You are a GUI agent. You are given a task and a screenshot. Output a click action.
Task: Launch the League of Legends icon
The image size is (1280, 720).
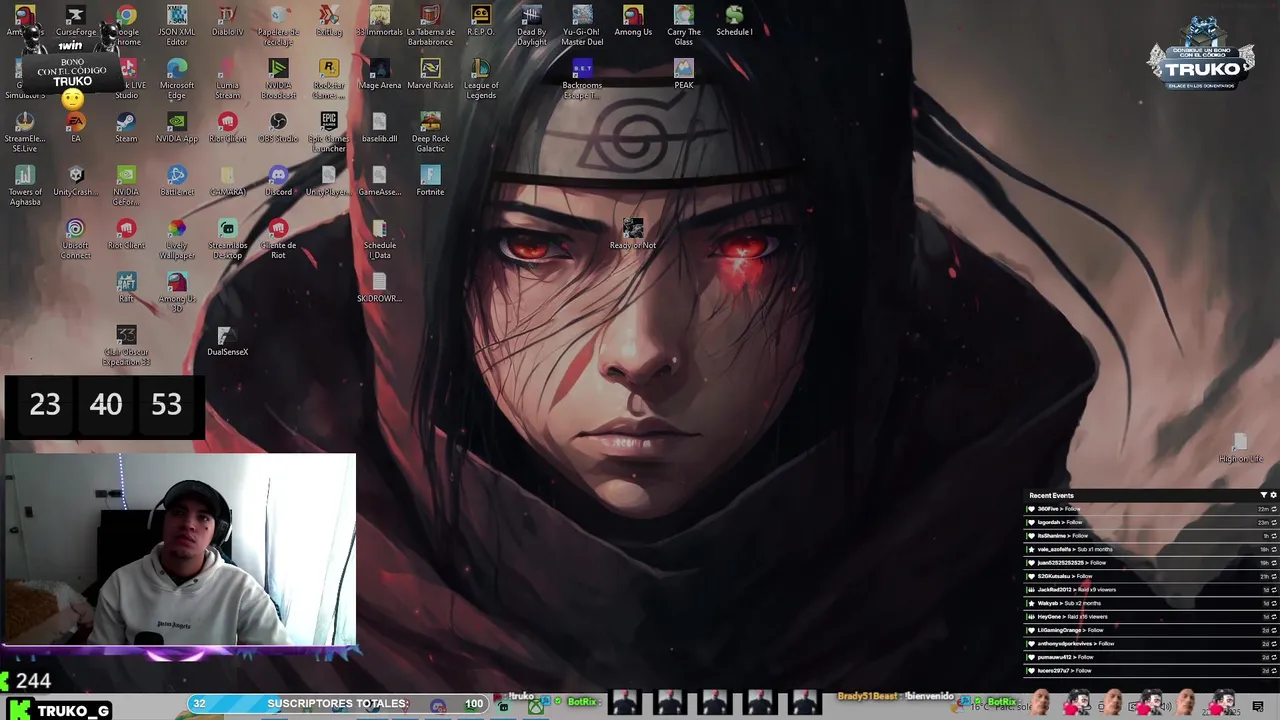point(481,78)
